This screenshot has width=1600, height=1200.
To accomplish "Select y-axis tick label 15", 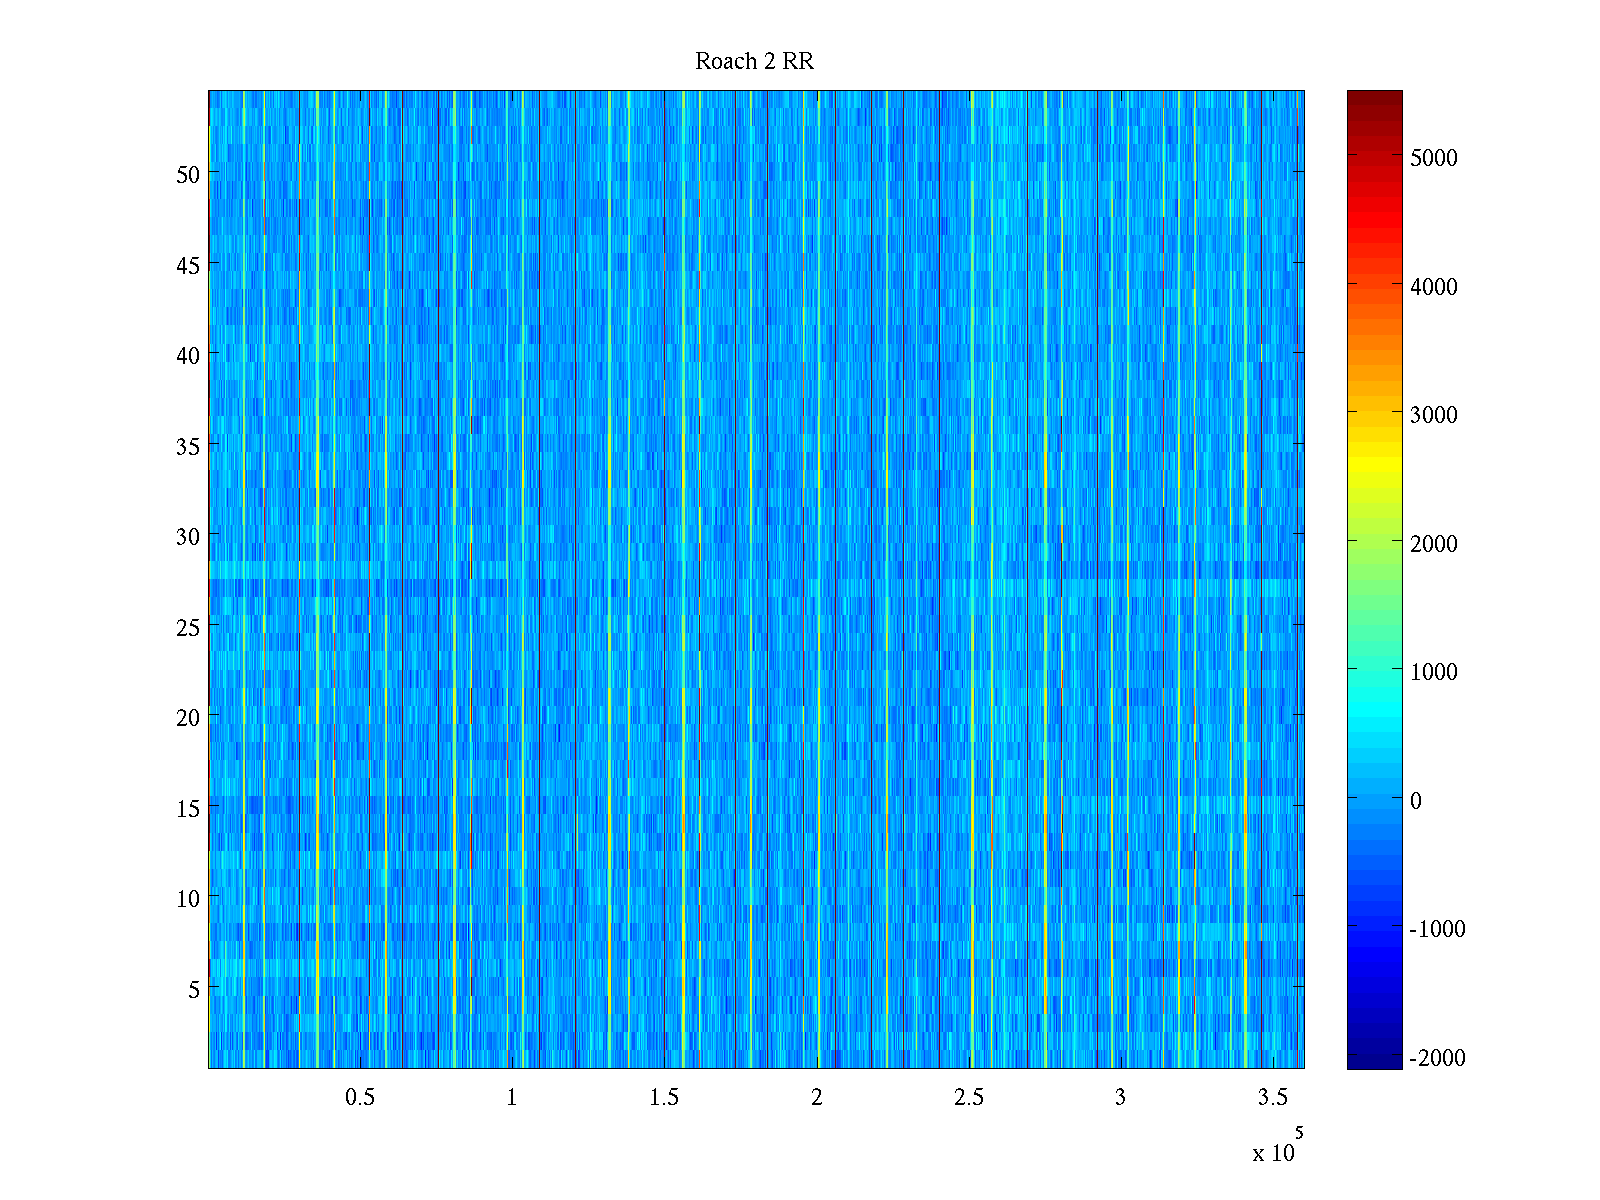I will (x=188, y=809).
